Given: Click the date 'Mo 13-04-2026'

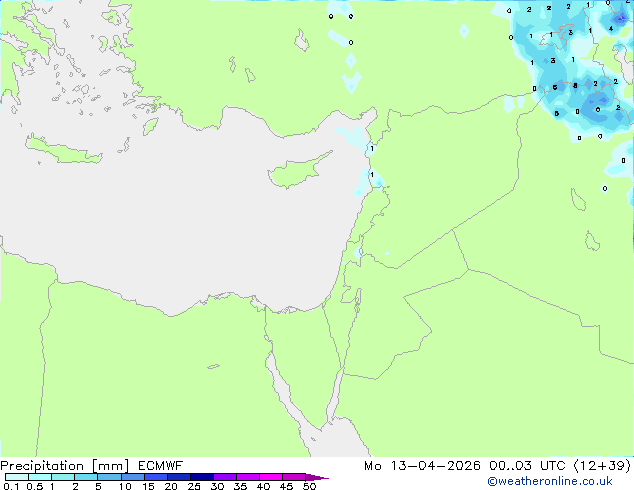Looking at the screenshot, I should [x=422, y=466].
